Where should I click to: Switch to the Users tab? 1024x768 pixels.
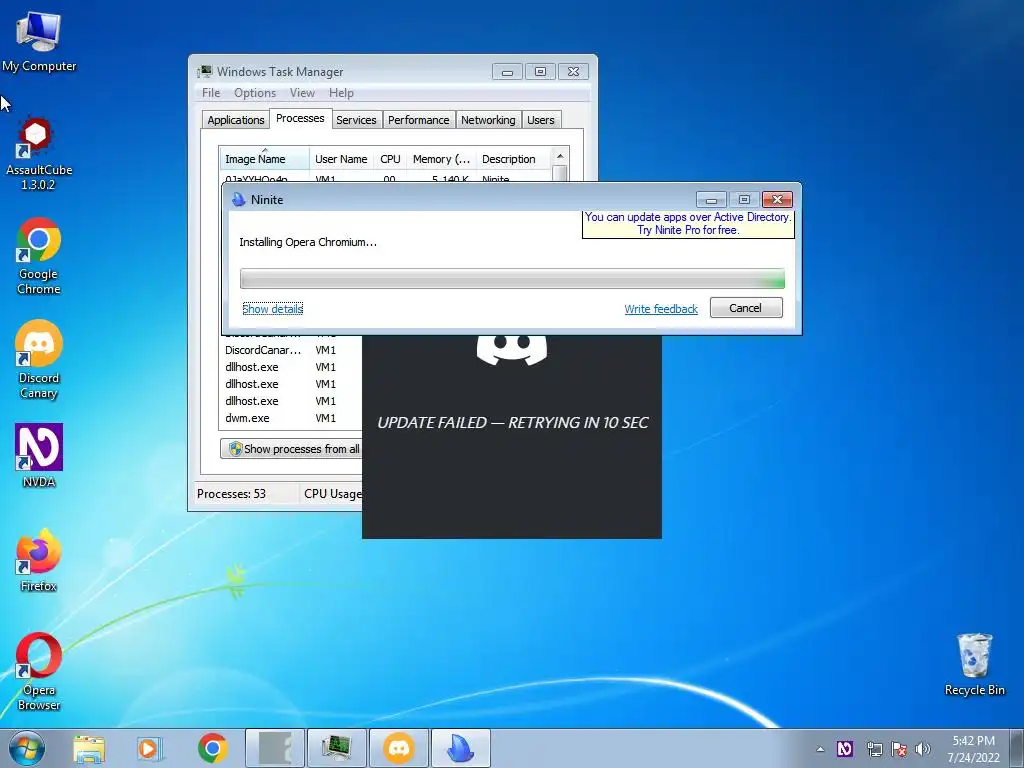[x=541, y=120]
